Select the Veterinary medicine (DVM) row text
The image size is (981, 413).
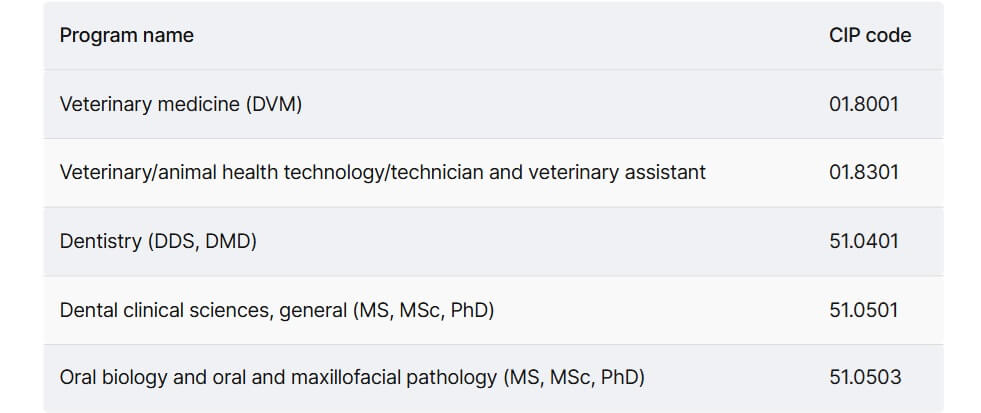(x=181, y=104)
